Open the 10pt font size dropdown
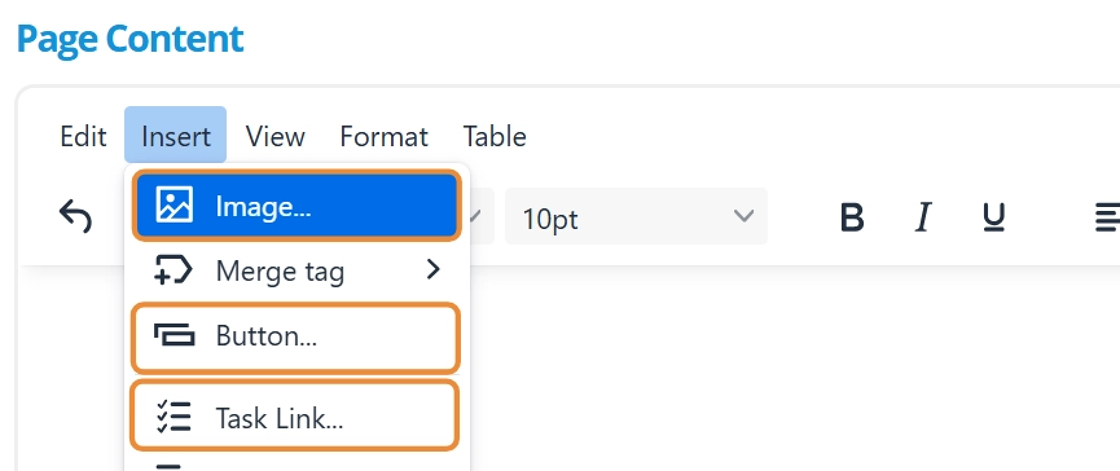The height and width of the screenshot is (471, 1120). [x=636, y=217]
